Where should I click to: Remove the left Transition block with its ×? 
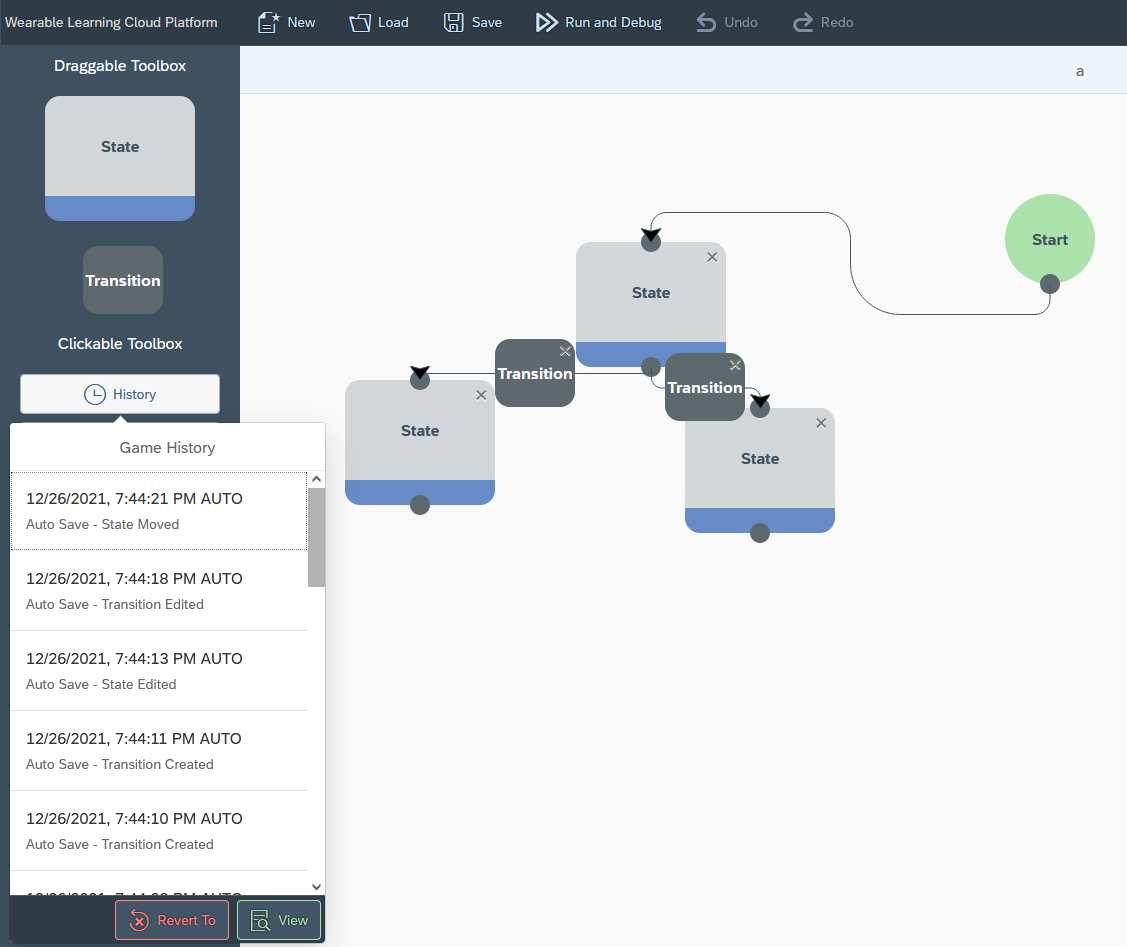click(x=565, y=351)
